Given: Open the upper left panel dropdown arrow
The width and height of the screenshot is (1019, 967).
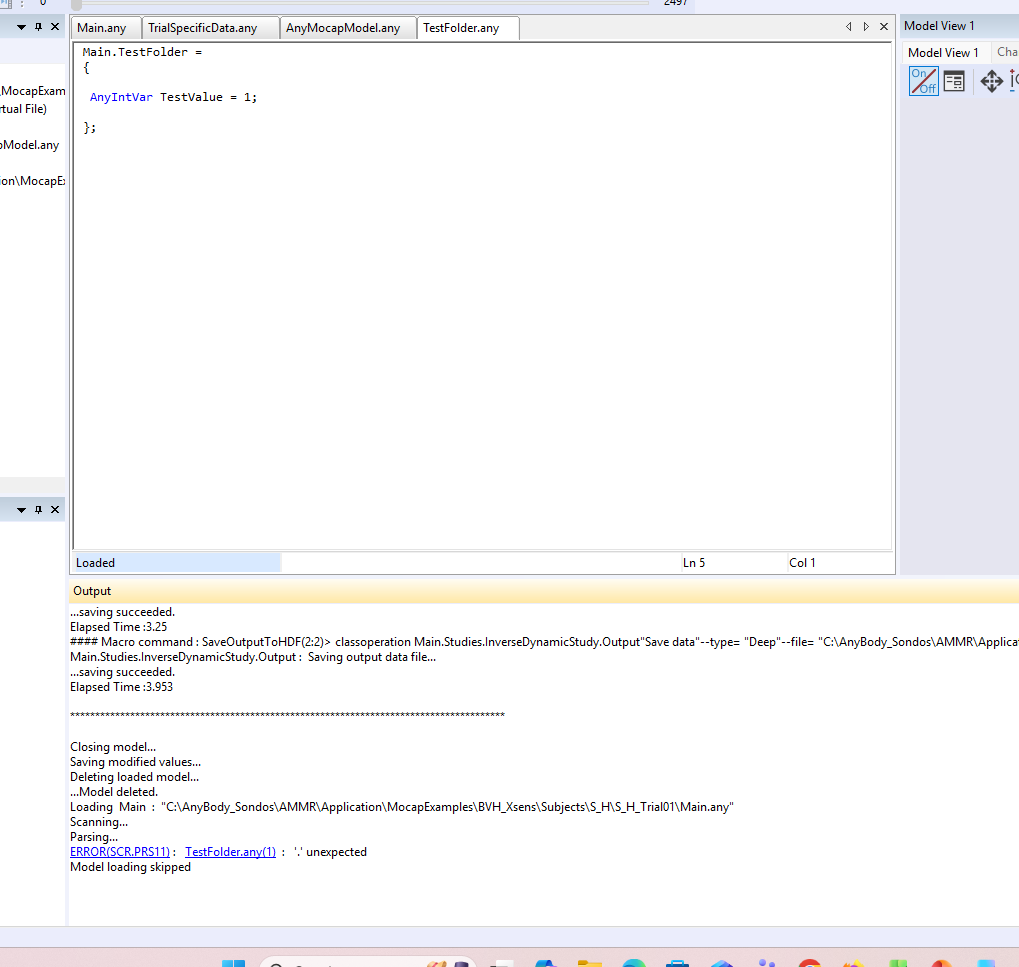Looking at the screenshot, I should coord(21,27).
